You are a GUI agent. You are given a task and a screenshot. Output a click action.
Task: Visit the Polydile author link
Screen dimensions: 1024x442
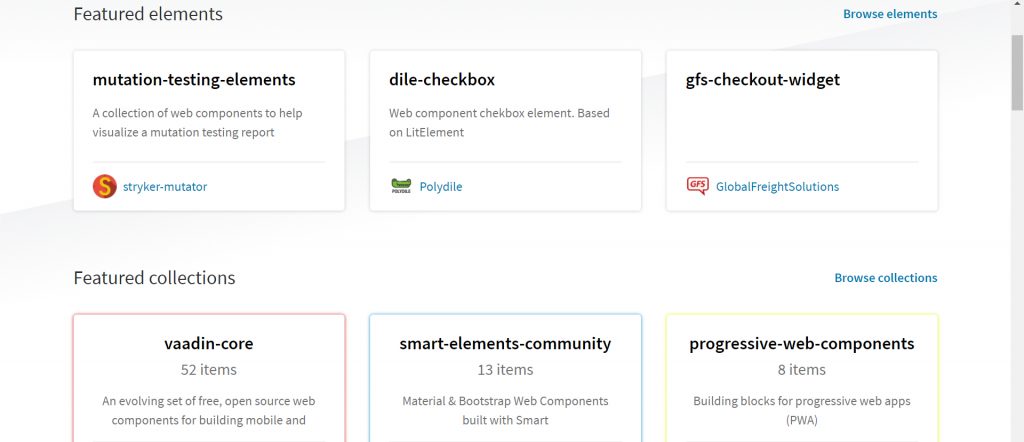click(x=441, y=187)
